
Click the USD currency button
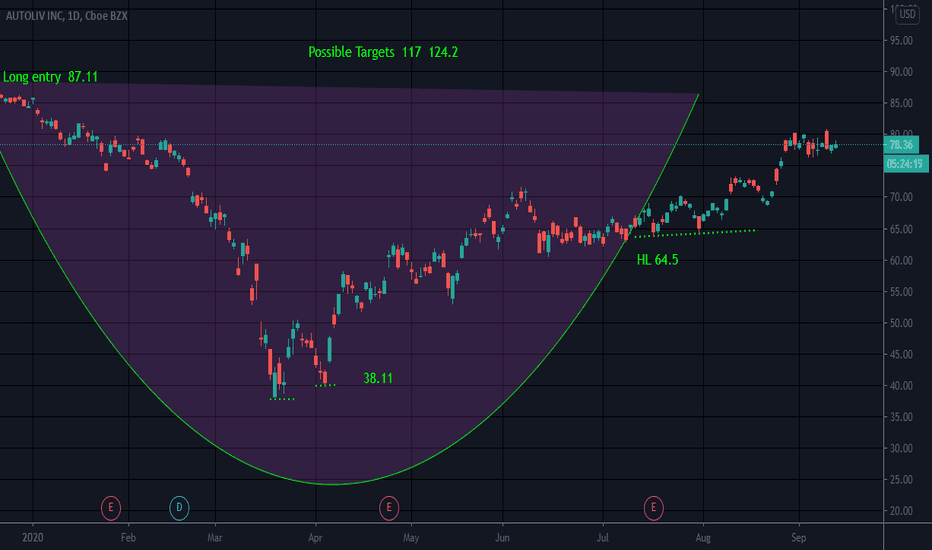(x=907, y=14)
